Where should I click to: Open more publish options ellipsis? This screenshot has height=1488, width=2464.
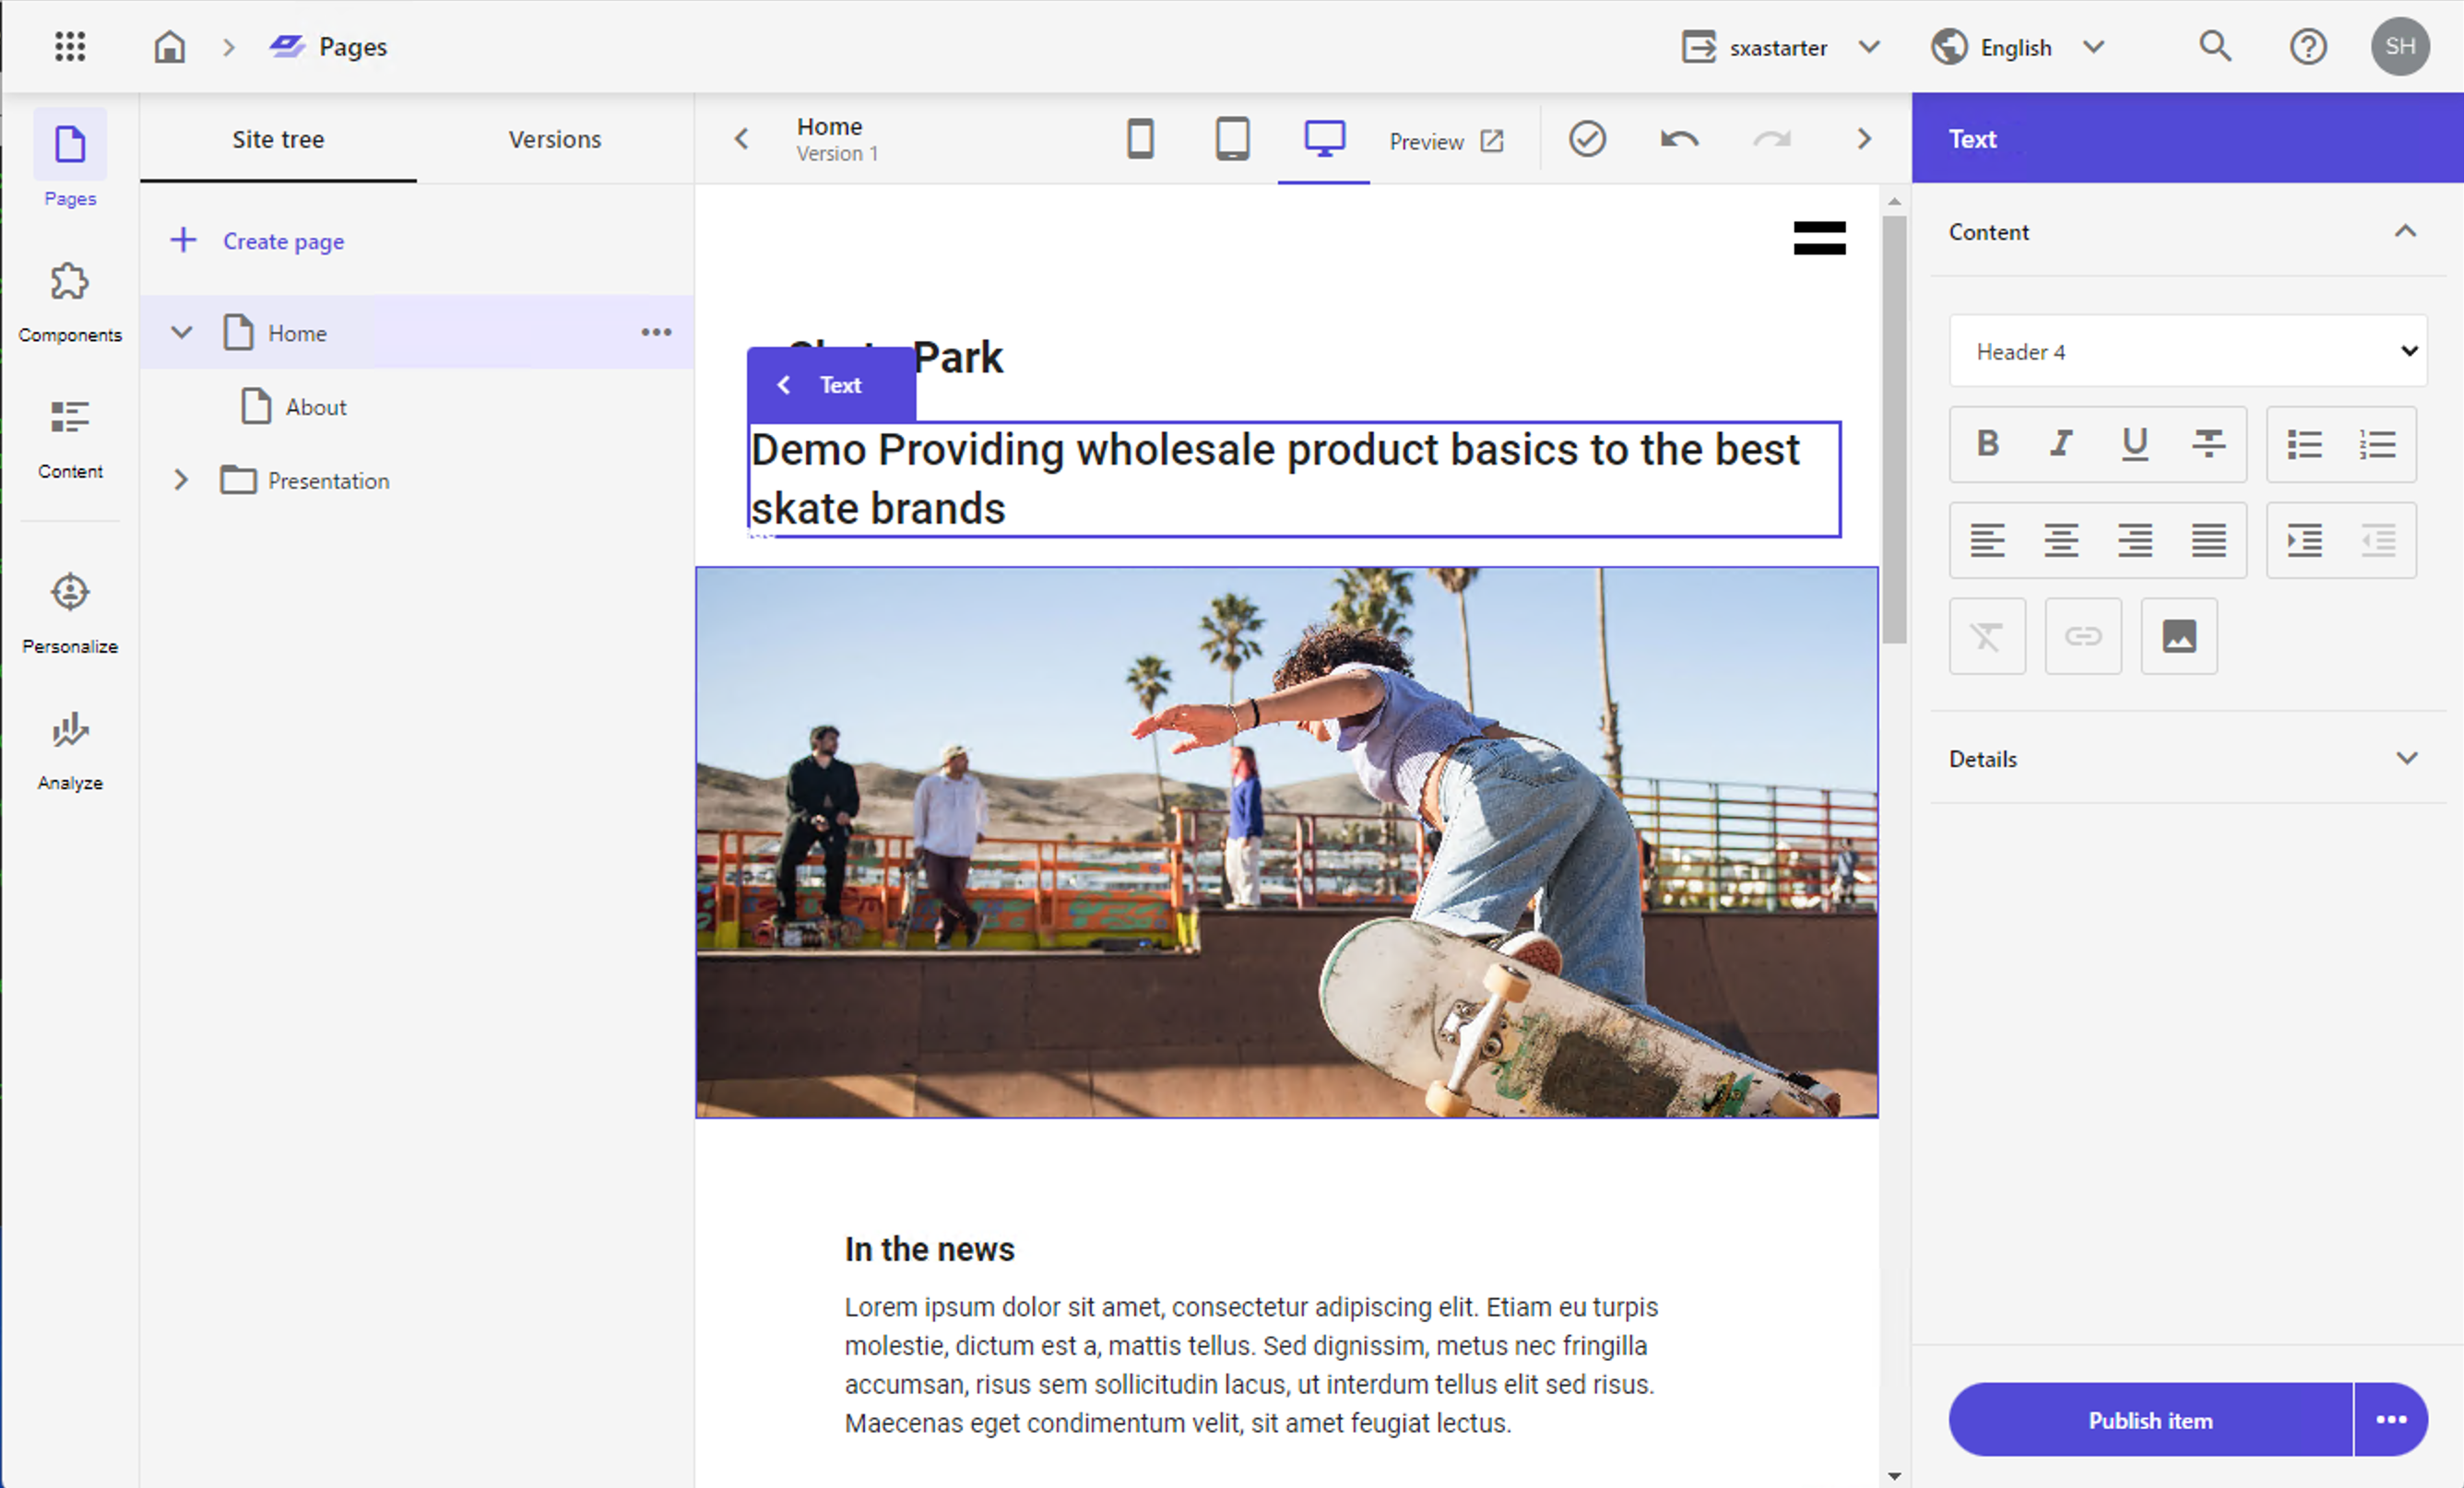[2391, 1420]
